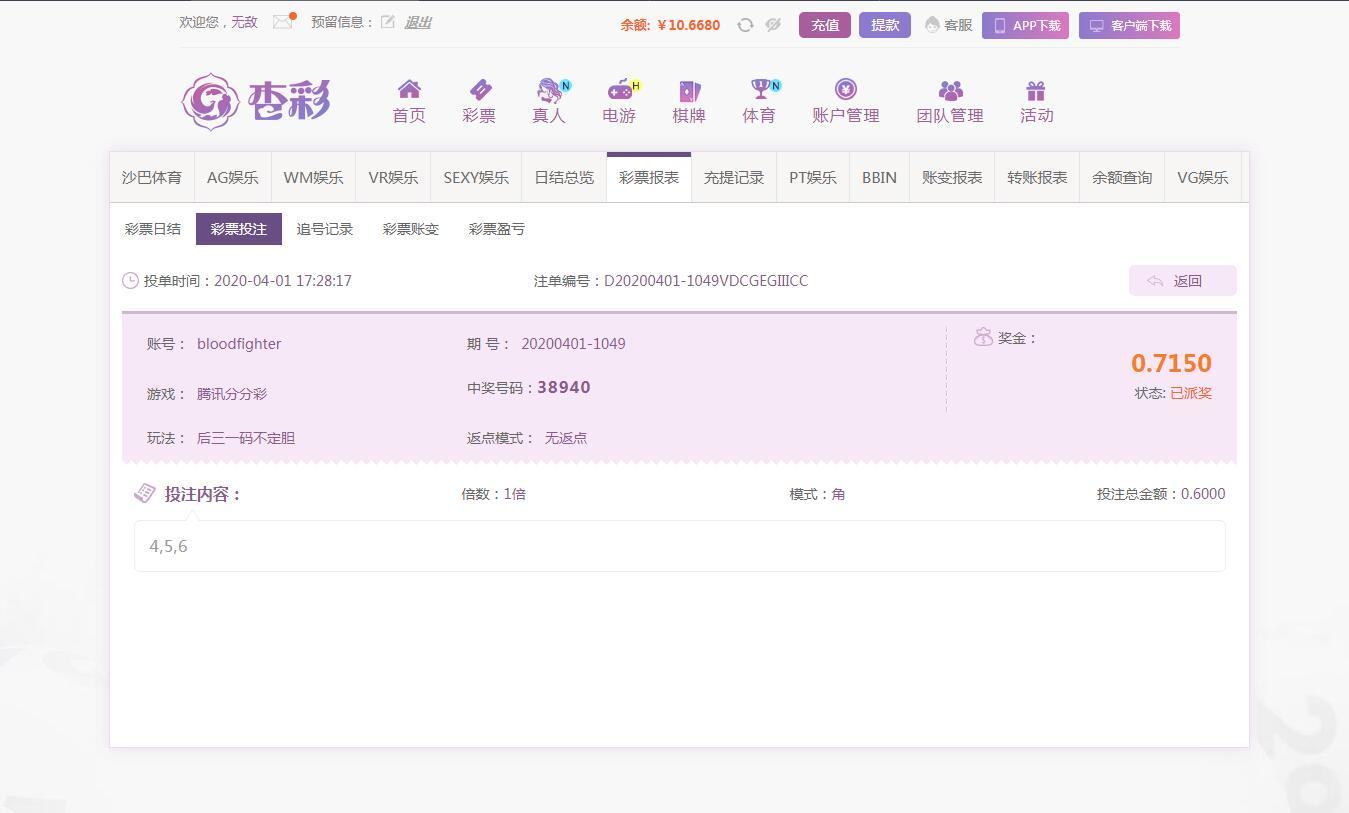Viewport: 1349px width, 813px height.
Task: Select the 追号记录 sub-tab
Action: click(325, 229)
